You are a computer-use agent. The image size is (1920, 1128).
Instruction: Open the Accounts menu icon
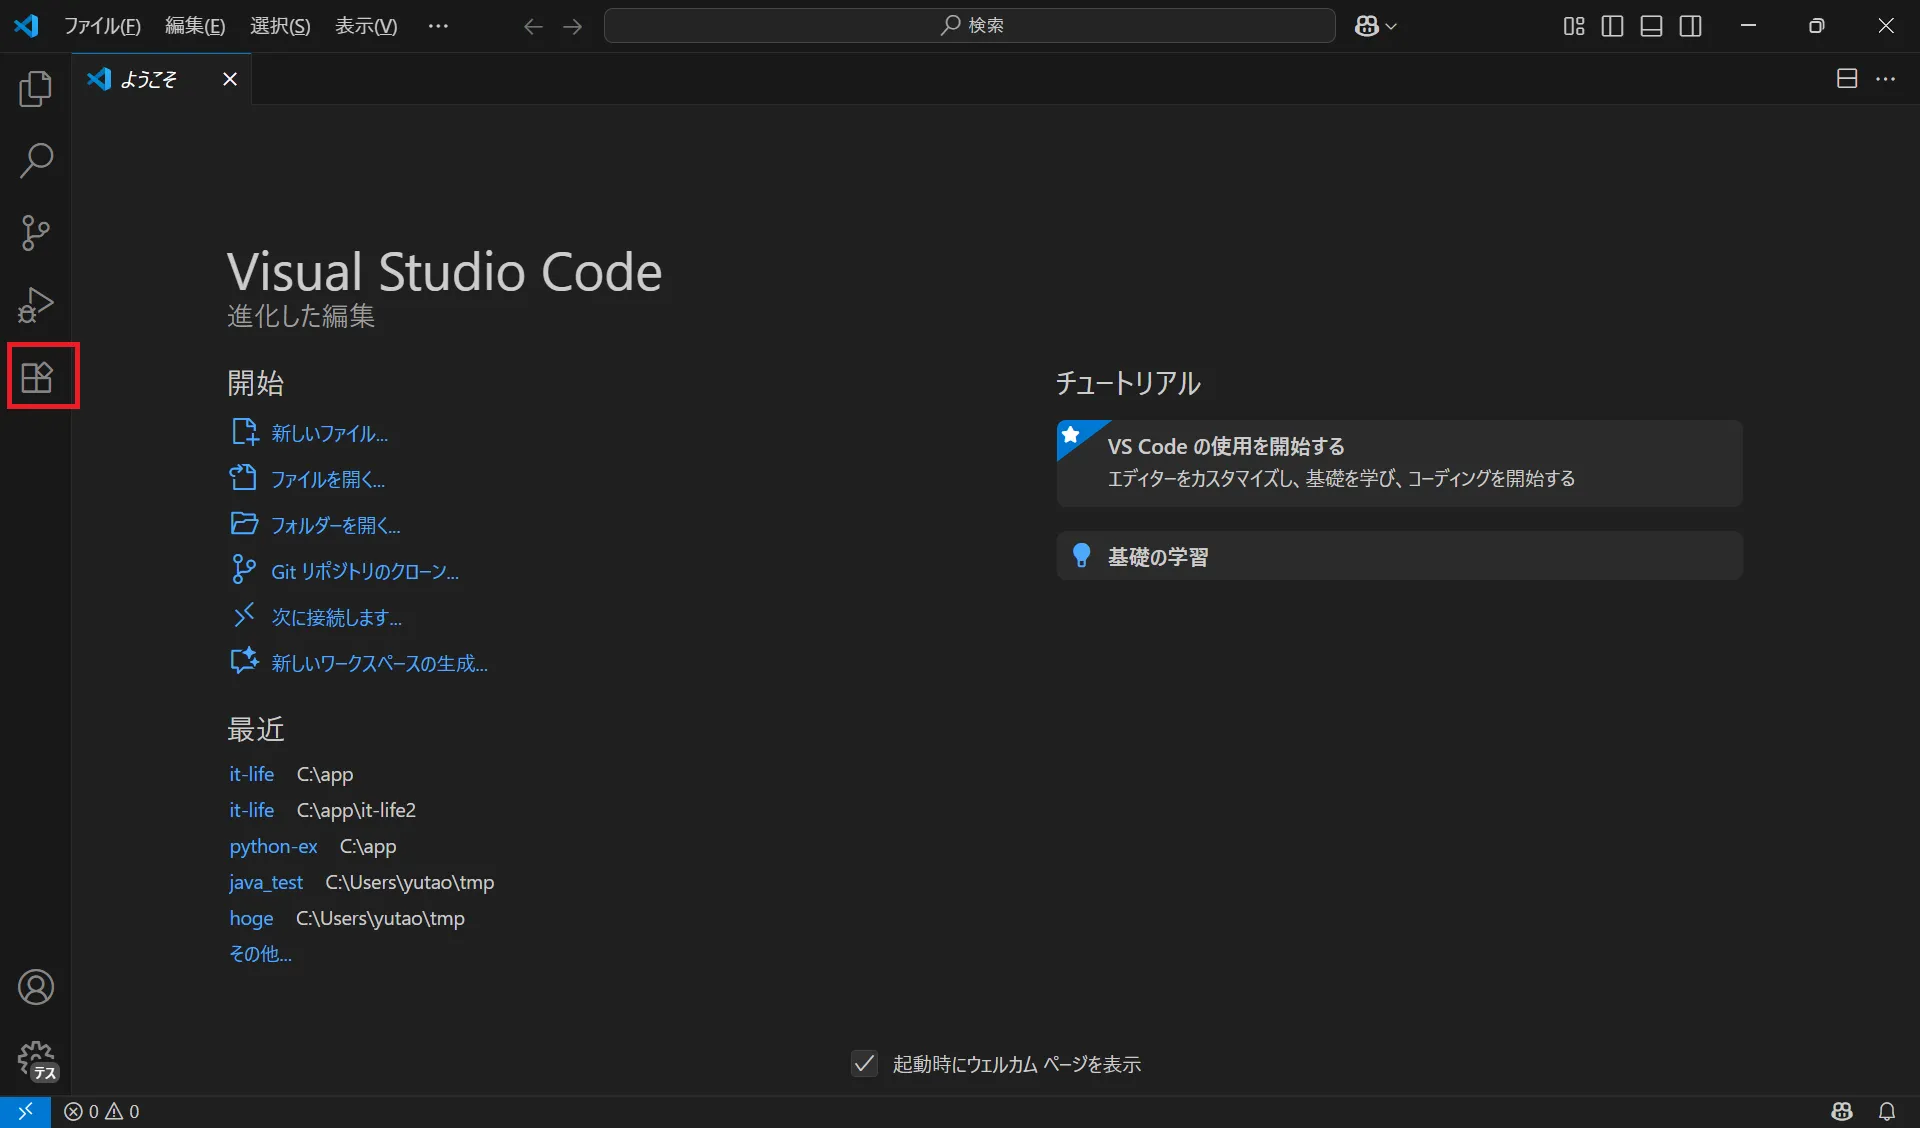36,987
